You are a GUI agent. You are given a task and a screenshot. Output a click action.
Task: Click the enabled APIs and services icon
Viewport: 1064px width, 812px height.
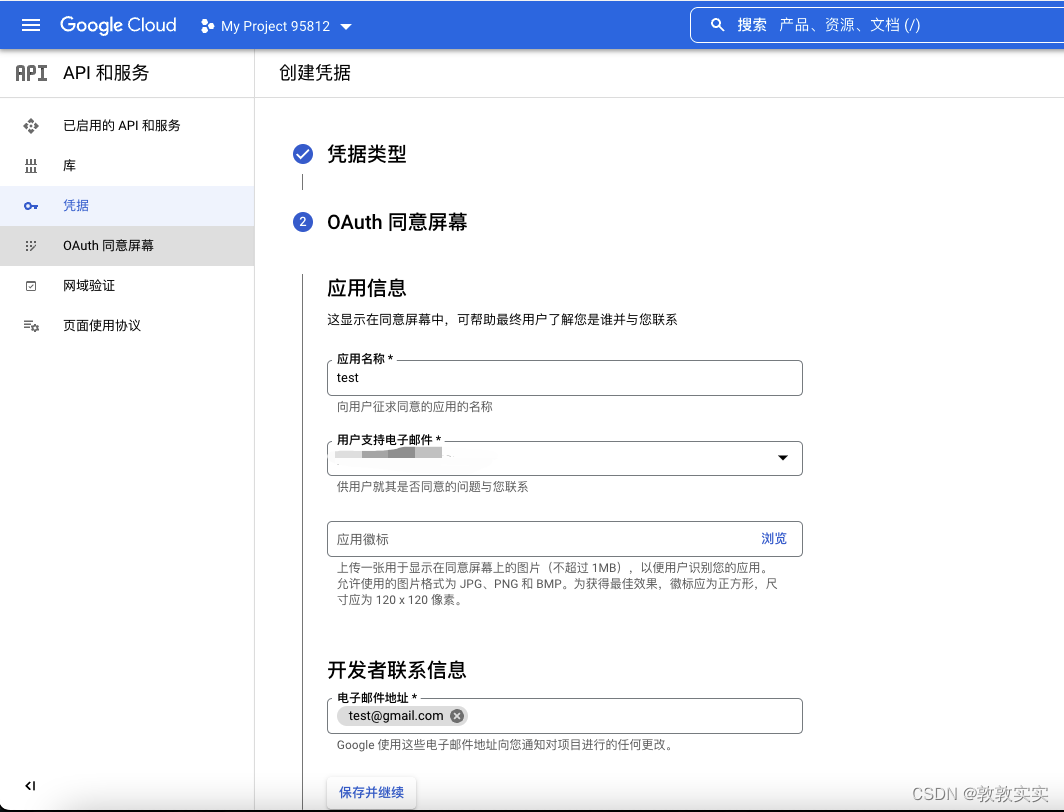(x=31, y=126)
